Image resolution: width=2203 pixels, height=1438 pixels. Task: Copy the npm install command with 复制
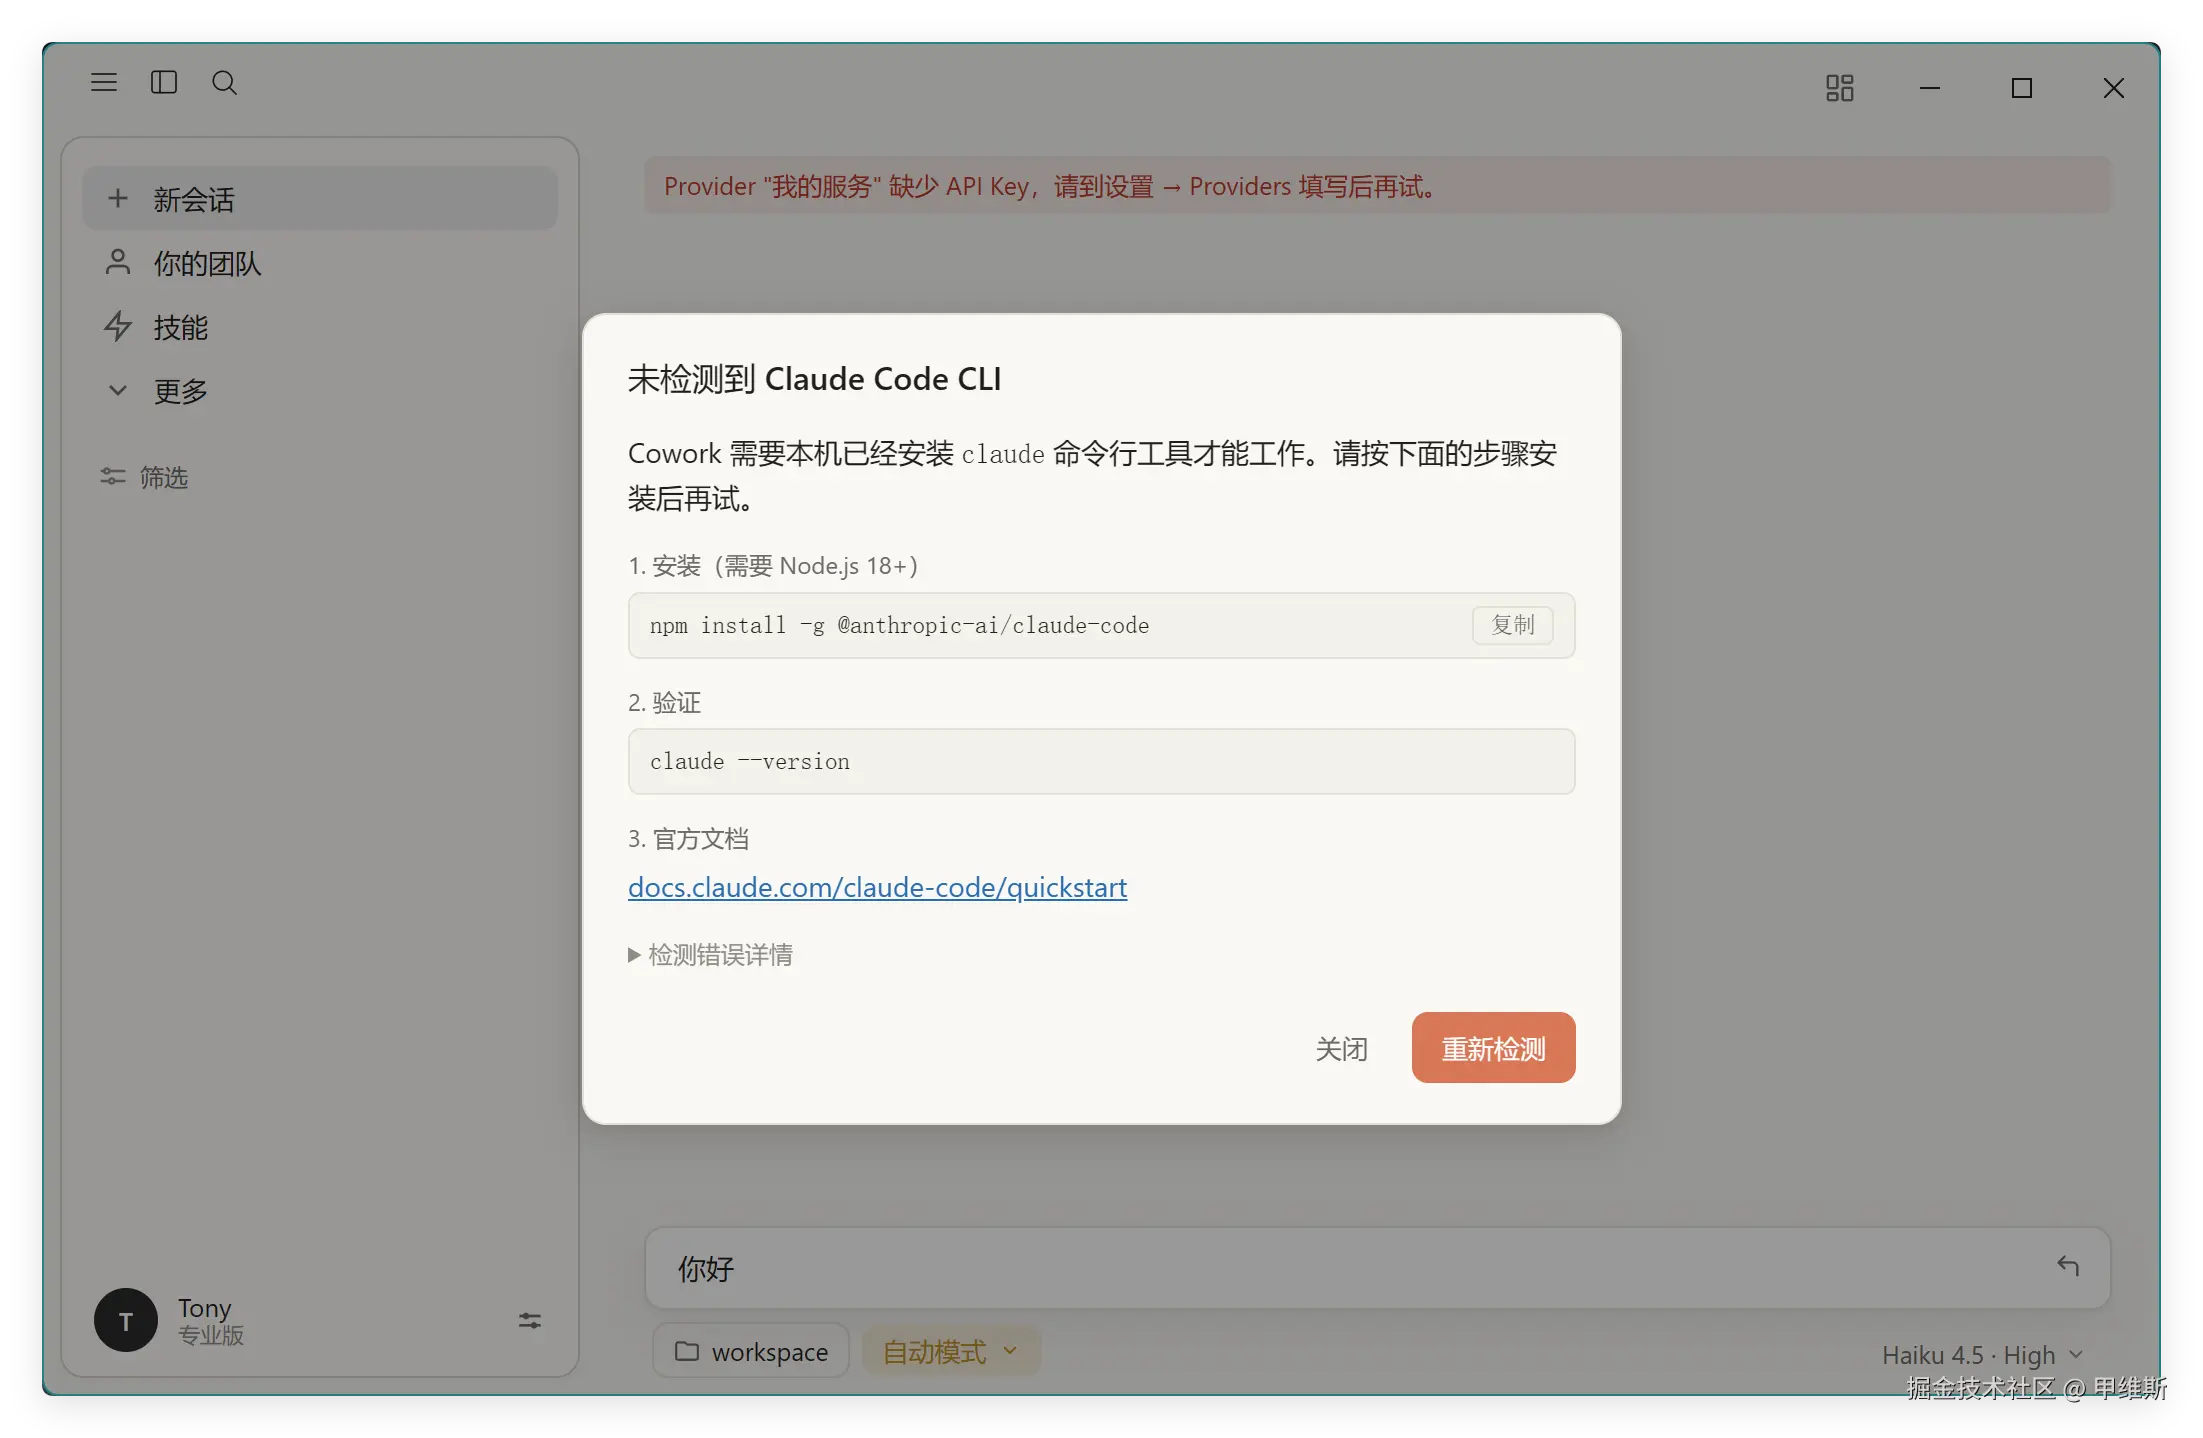click(1512, 625)
